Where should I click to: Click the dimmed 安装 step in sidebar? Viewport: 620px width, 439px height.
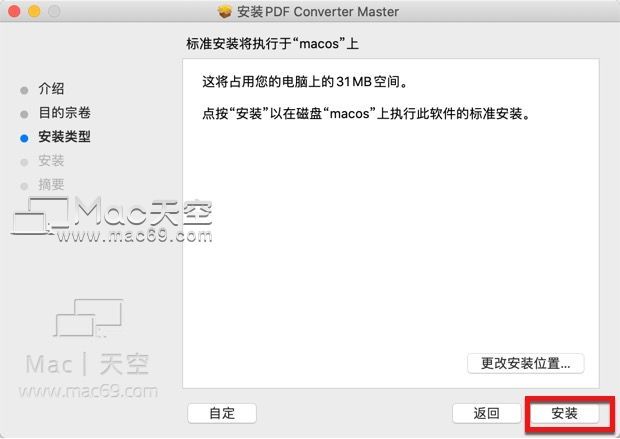(51, 161)
